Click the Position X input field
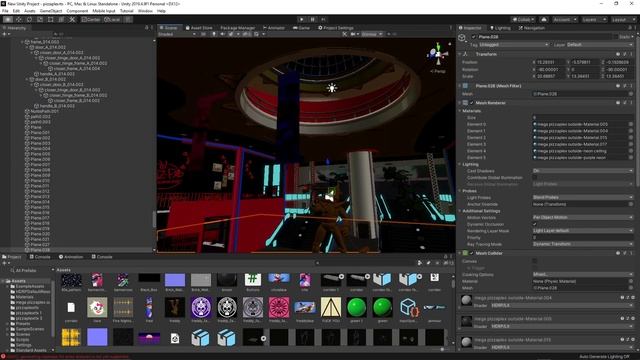 (x=551, y=62)
